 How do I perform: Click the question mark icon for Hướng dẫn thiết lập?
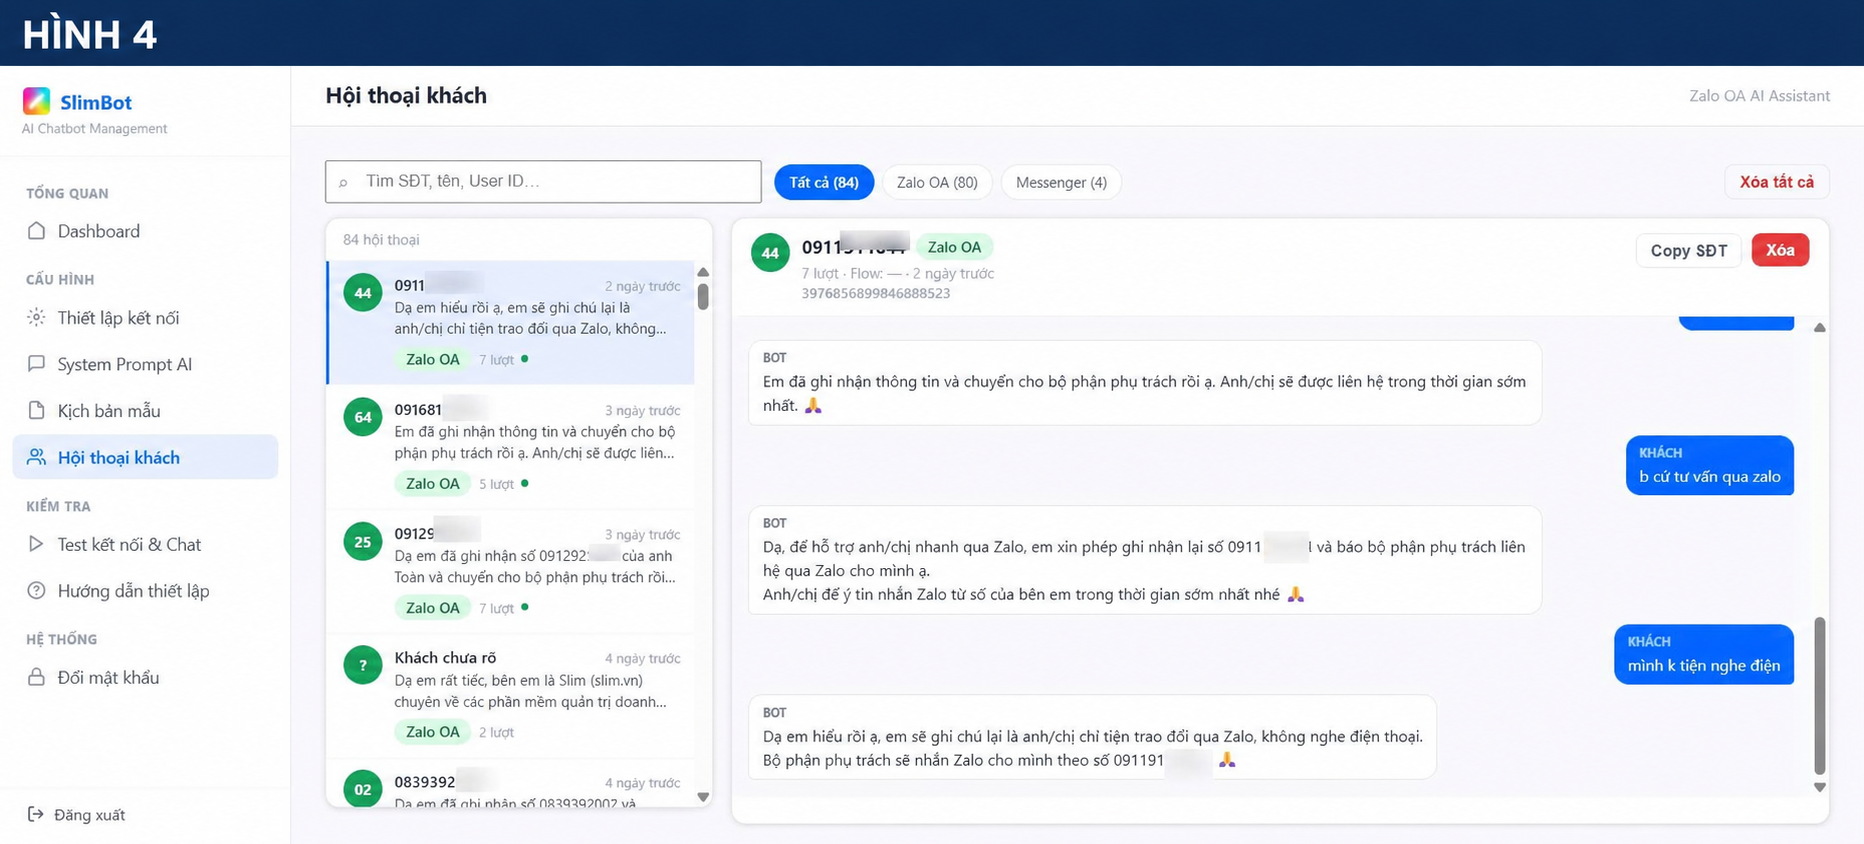(x=36, y=591)
